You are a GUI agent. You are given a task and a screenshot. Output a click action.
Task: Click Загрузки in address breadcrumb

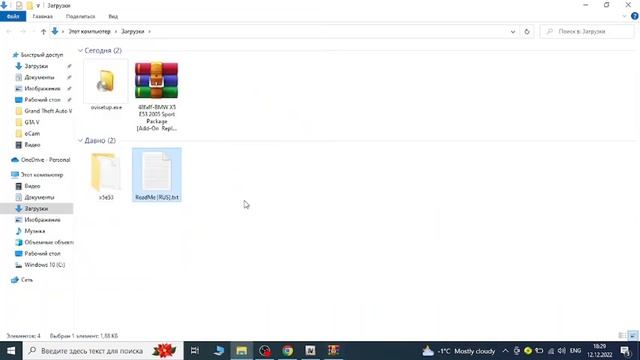click(x=133, y=31)
